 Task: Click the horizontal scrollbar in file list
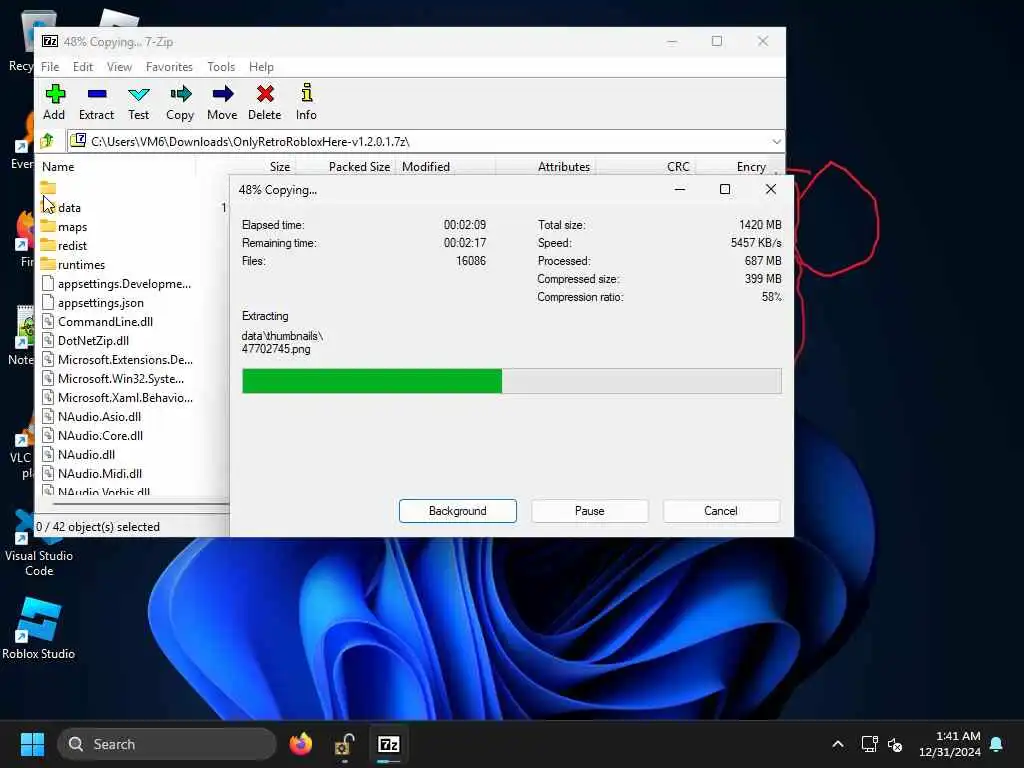point(140,504)
